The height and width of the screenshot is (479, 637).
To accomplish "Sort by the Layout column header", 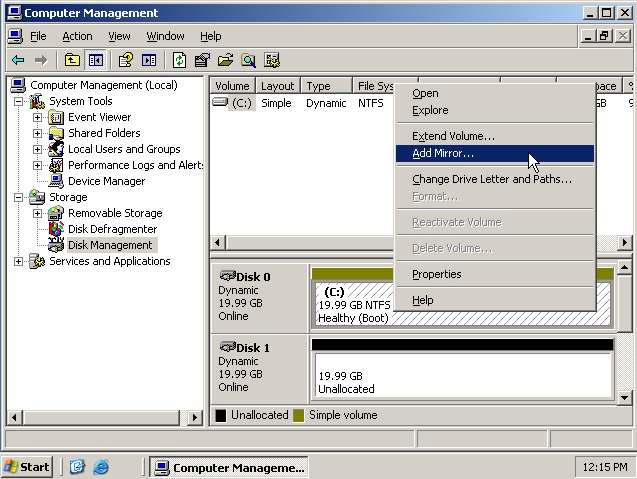I will pos(278,86).
